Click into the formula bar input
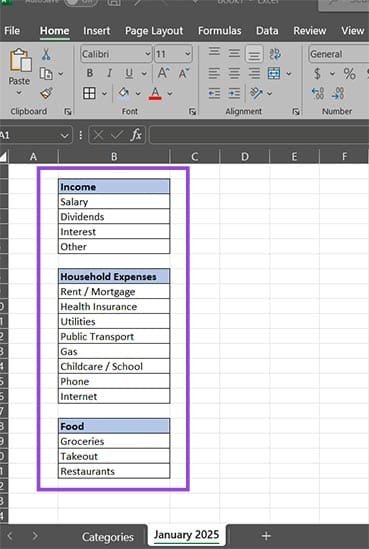This screenshot has height=549, width=369. pyautogui.click(x=259, y=135)
